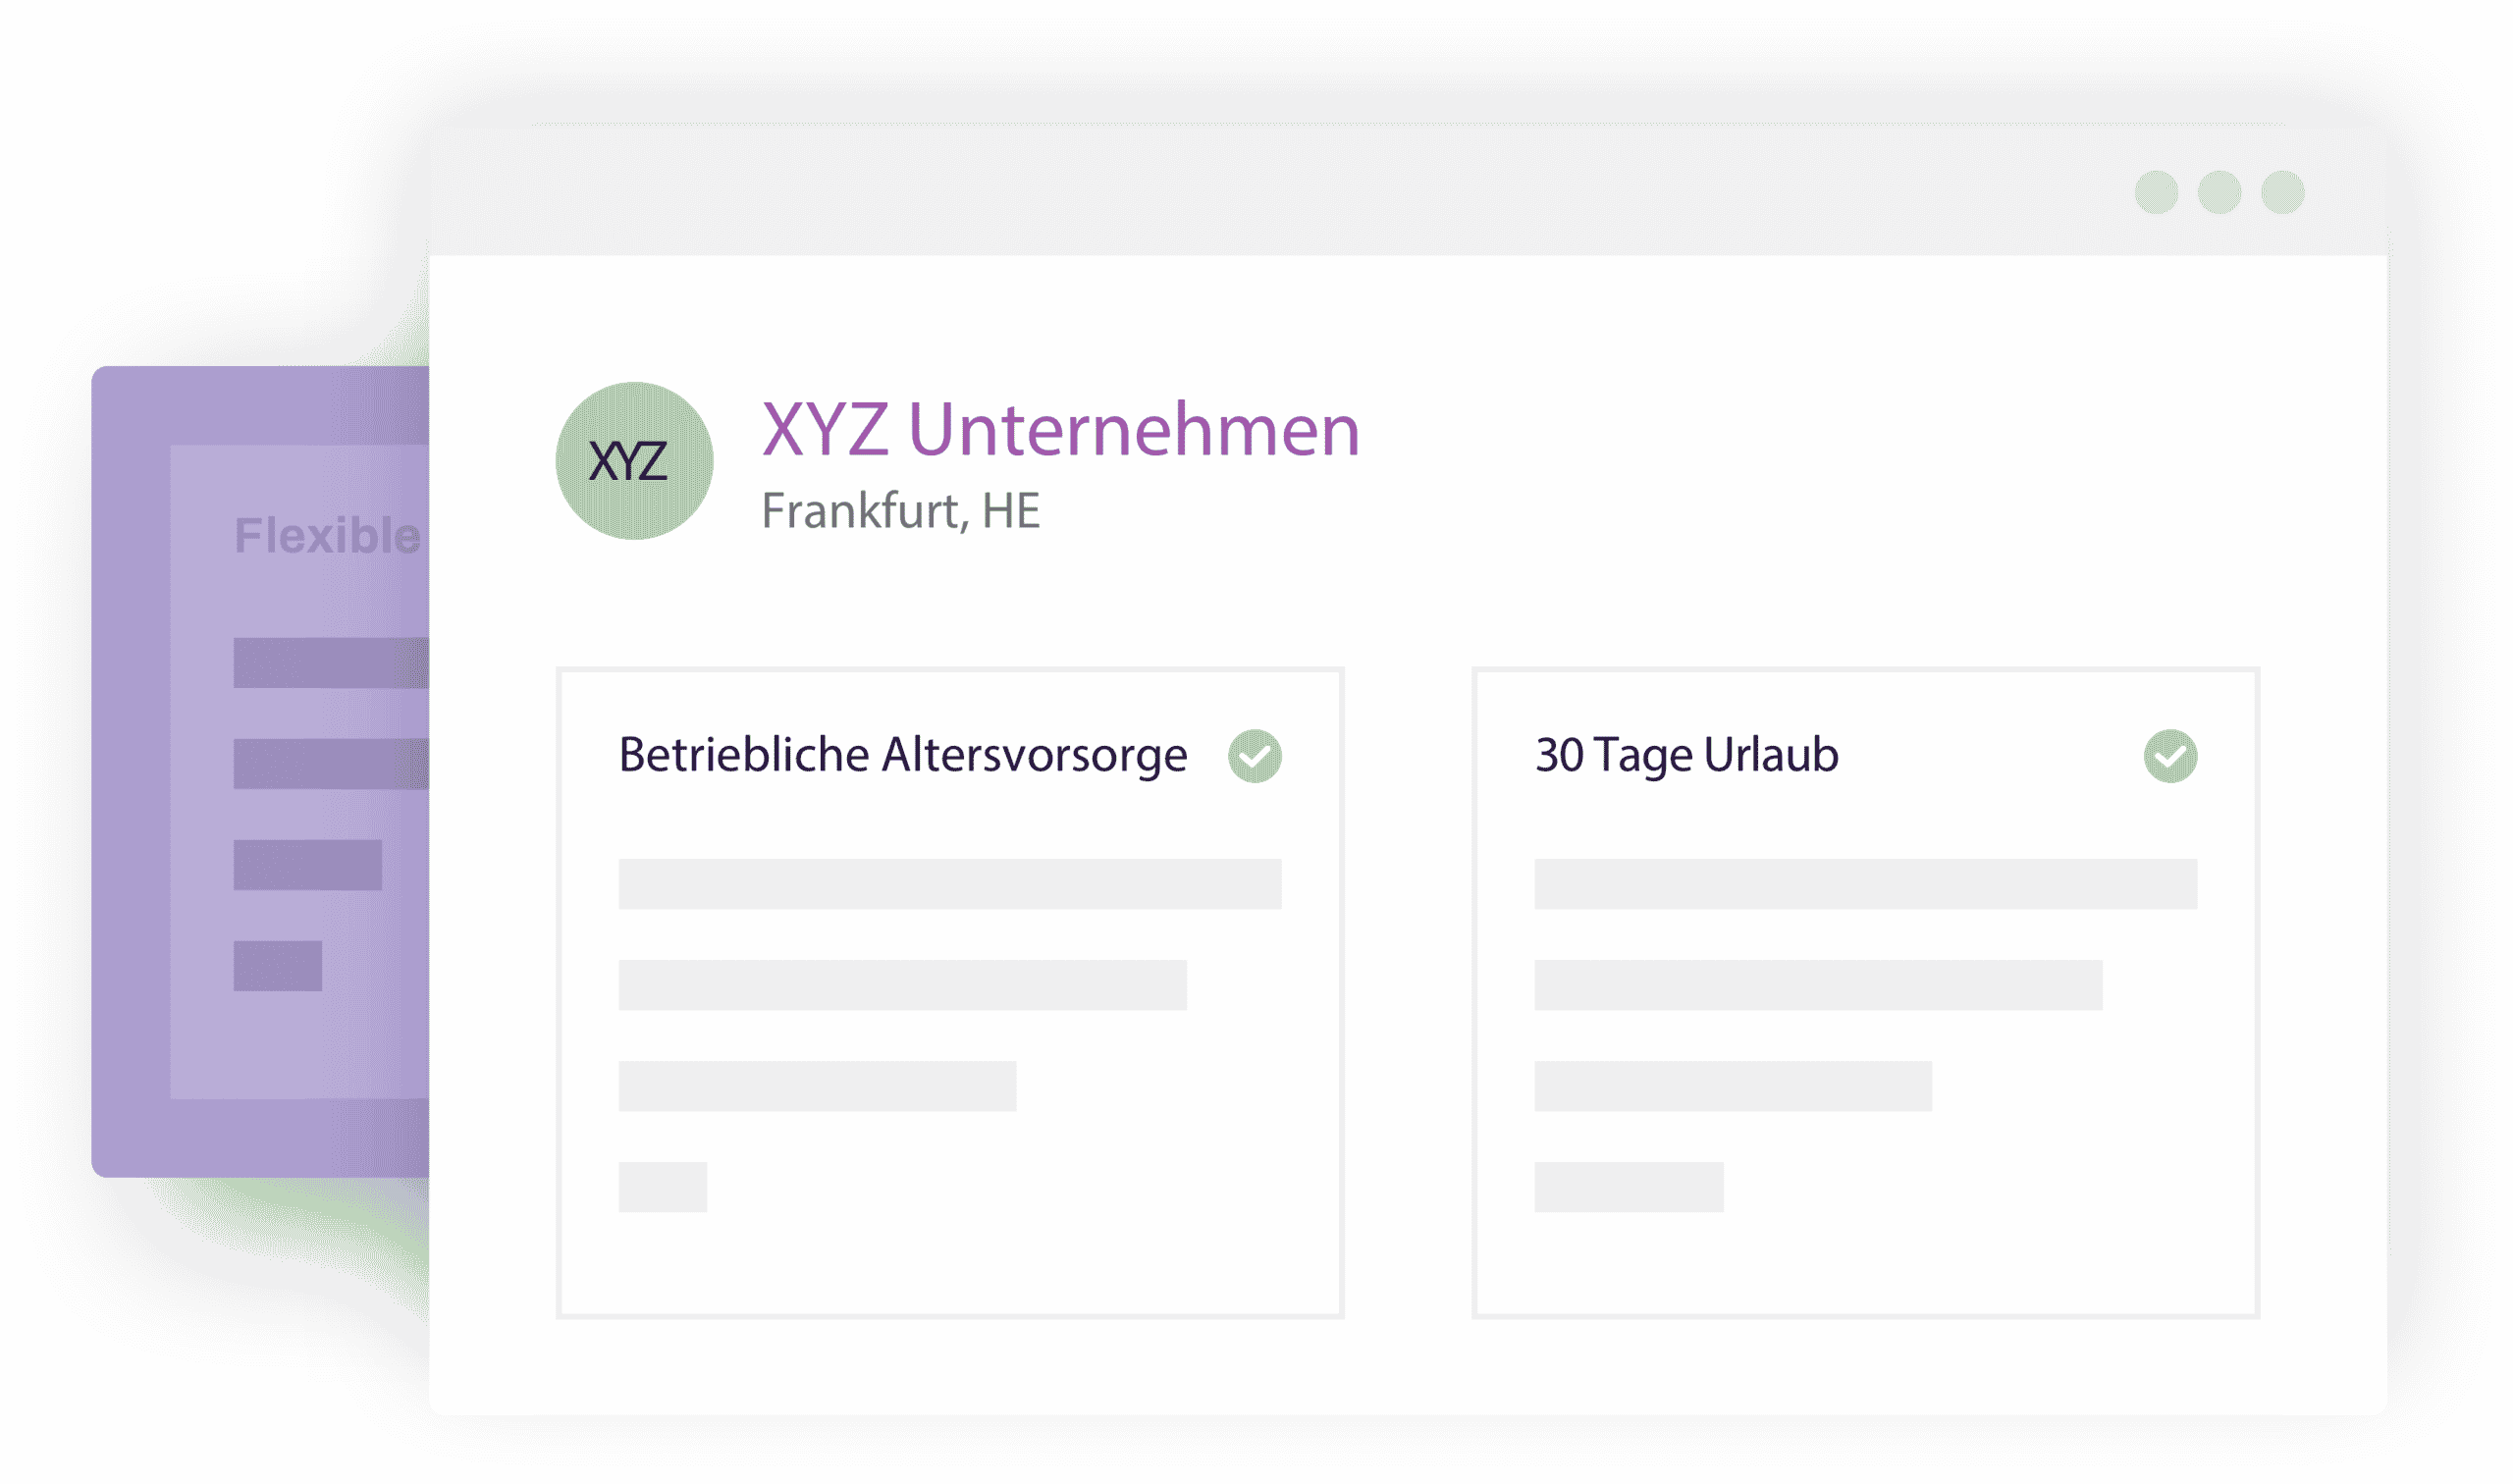Click the bottom gray bar under 30 Tage Urlaub

click(1628, 1187)
